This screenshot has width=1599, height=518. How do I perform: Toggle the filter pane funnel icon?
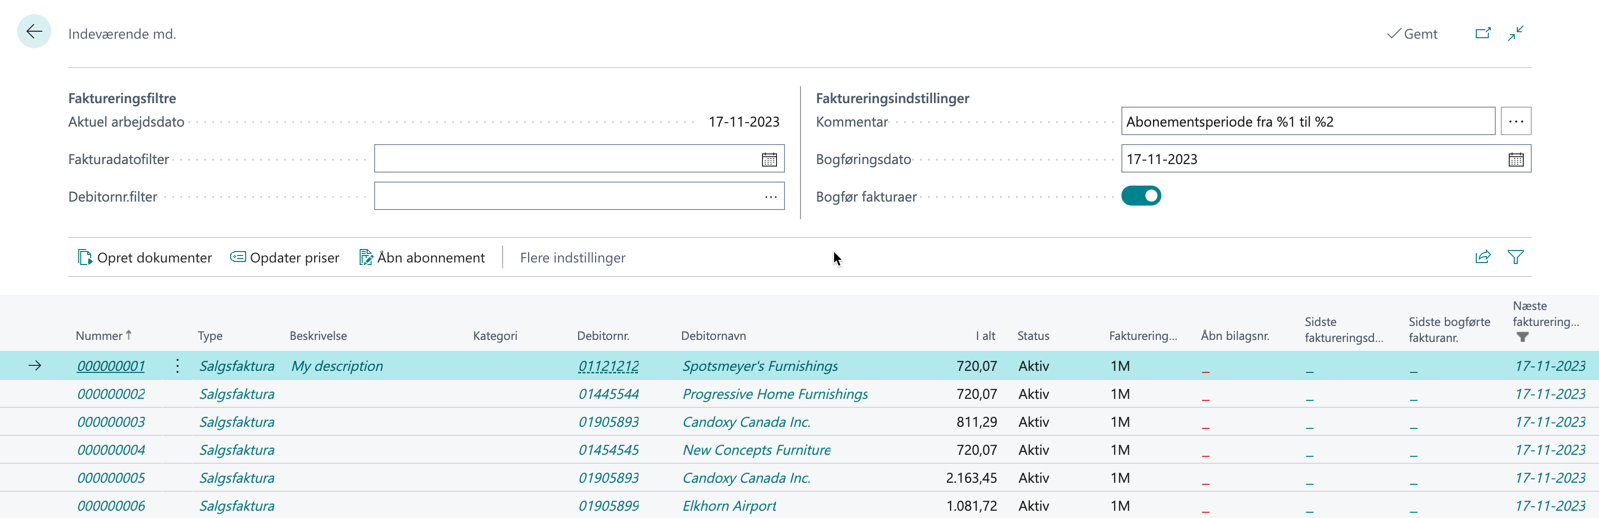point(1516,257)
